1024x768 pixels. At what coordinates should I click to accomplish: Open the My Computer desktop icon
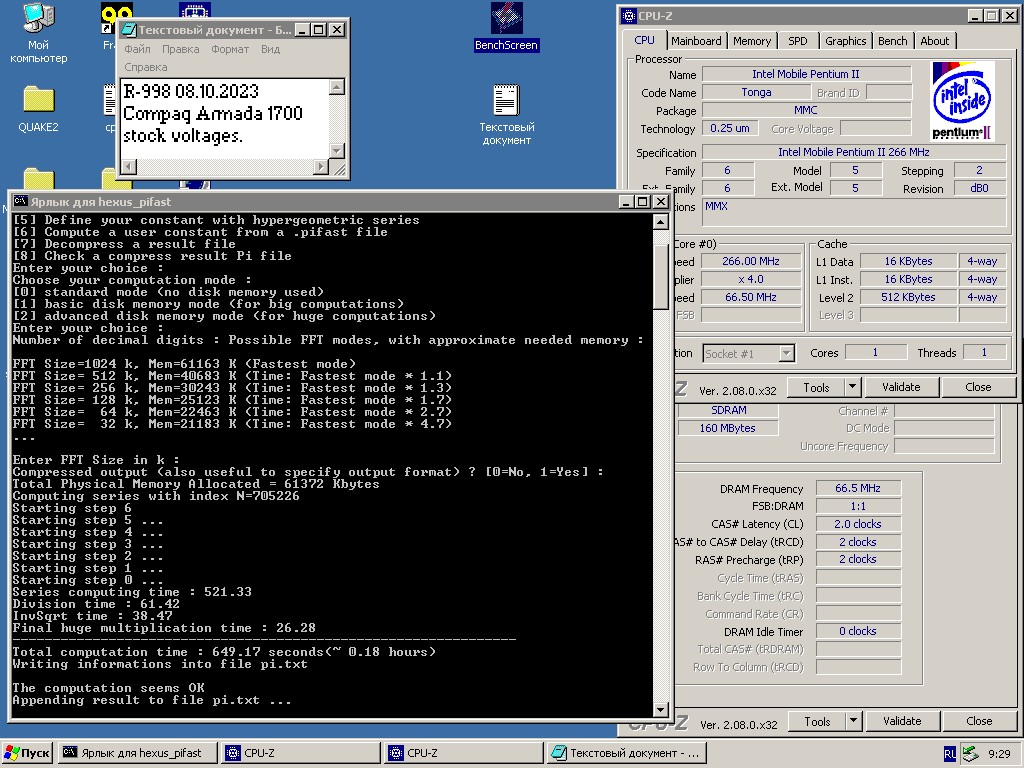pyautogui.click(x=39, y=32)
